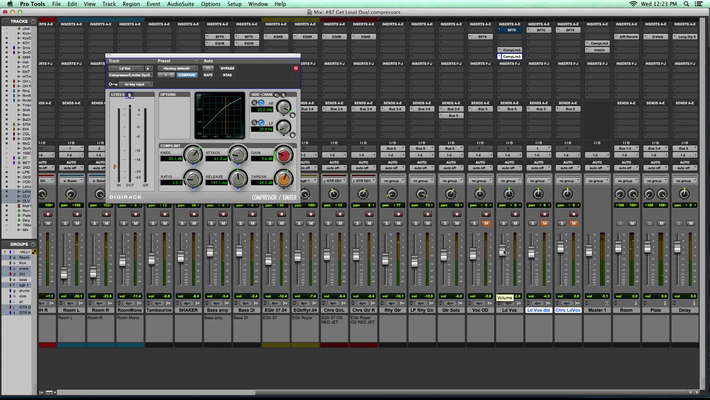The image size is (710, 400).
Task: Open the automation mode selector on Ld Vox track
Action: (509, 168)
